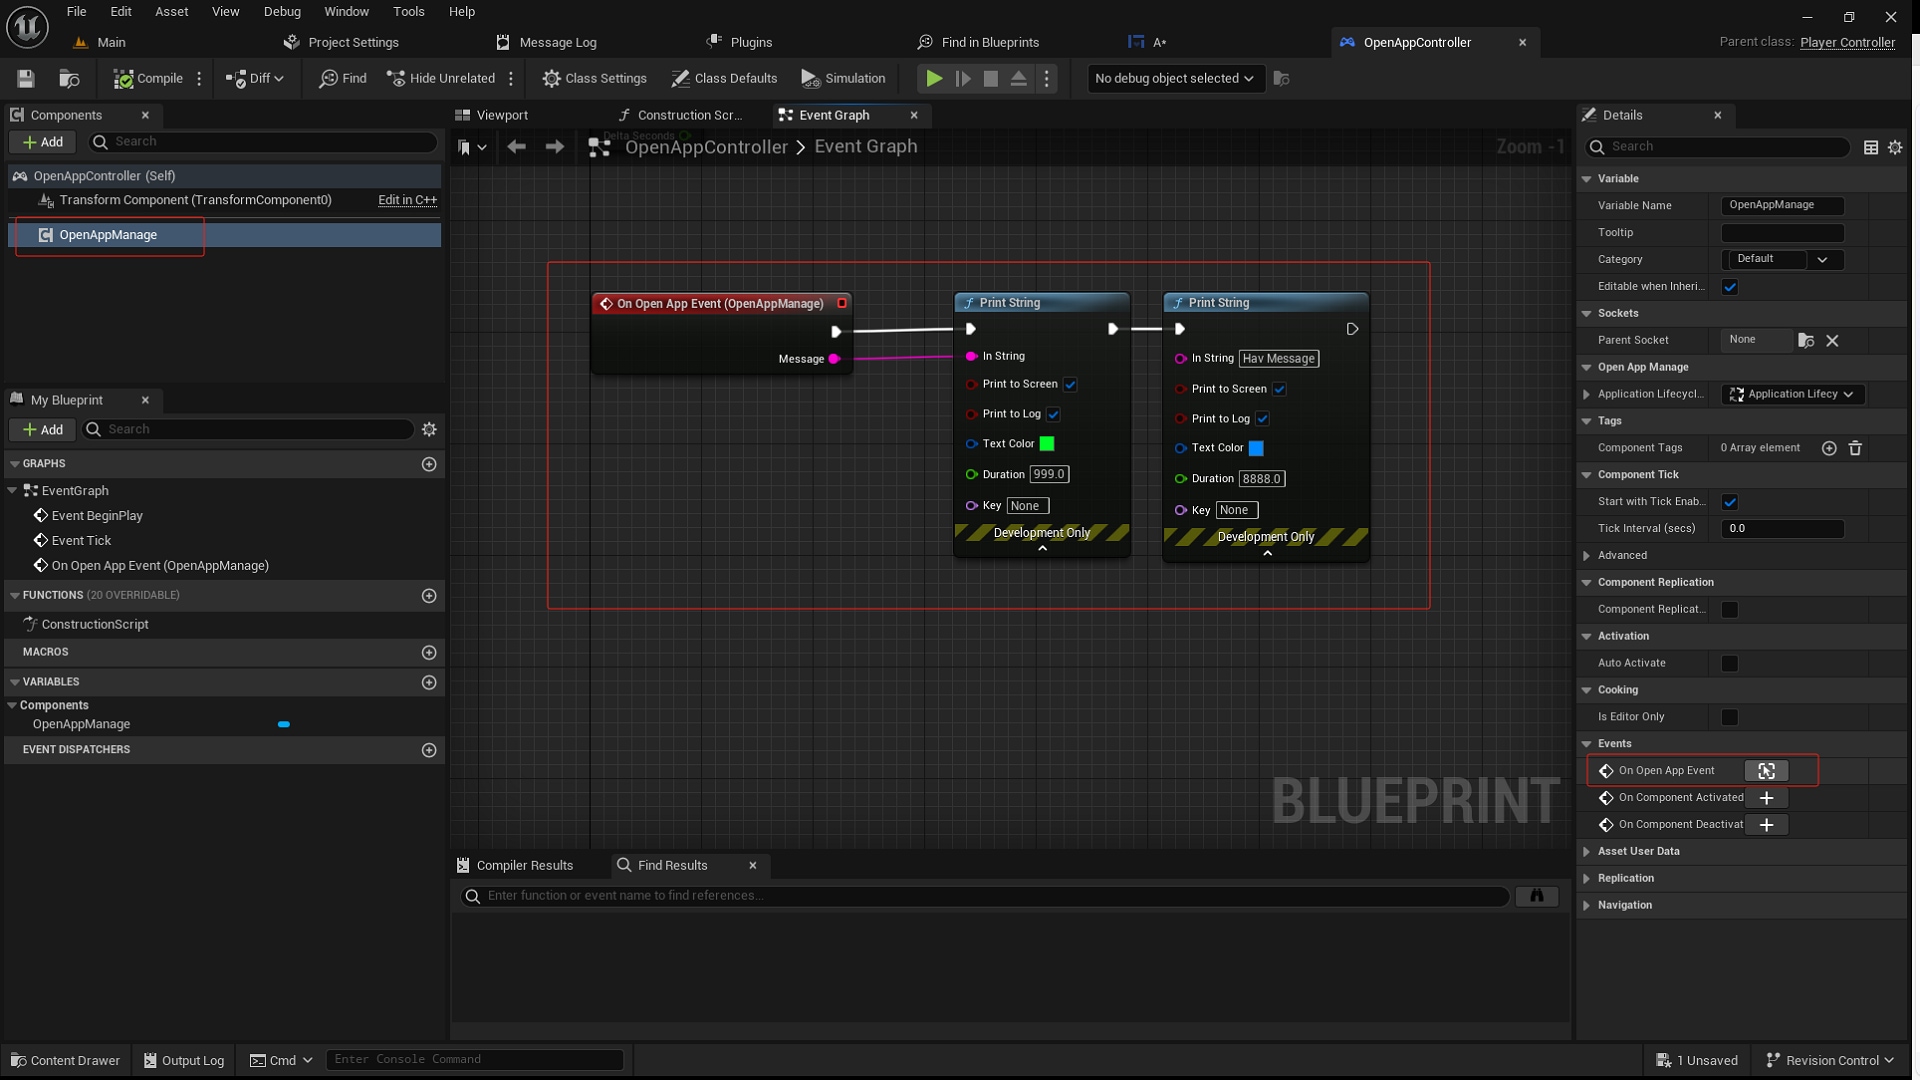
Task: Open blueprint search with Find in Results binoculars
Action: 1536,895
